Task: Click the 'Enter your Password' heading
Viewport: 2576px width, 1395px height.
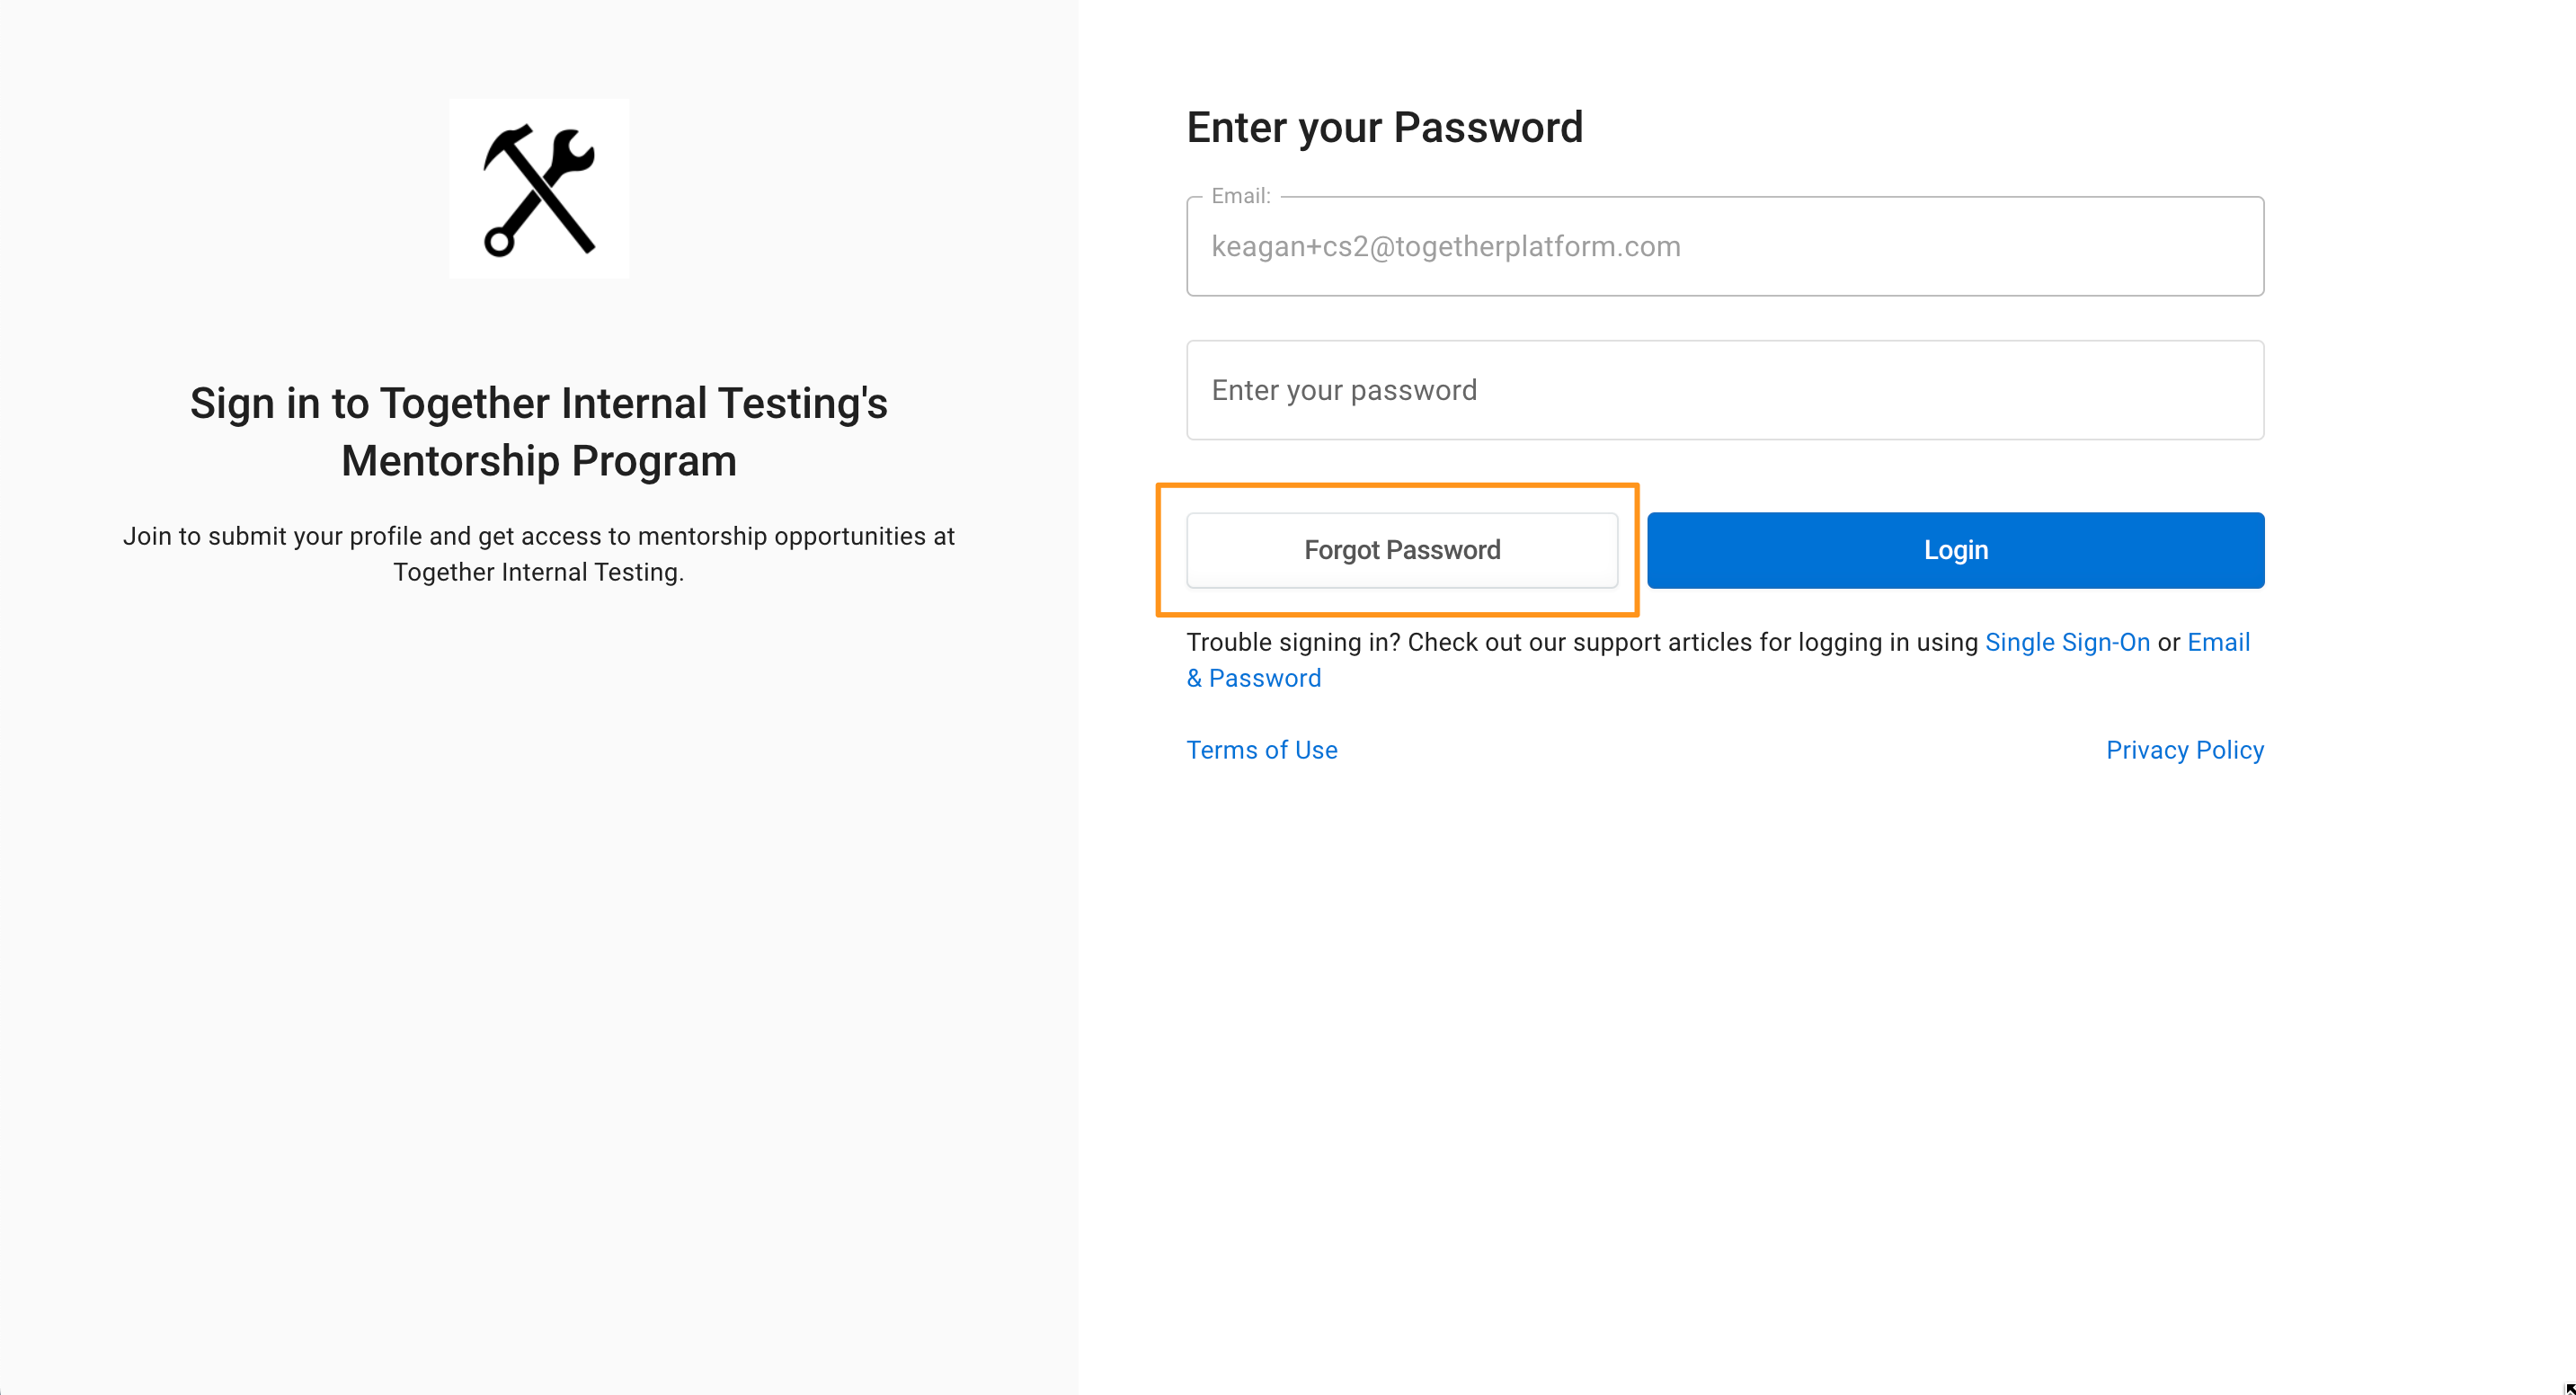Action: [1384, 127]
